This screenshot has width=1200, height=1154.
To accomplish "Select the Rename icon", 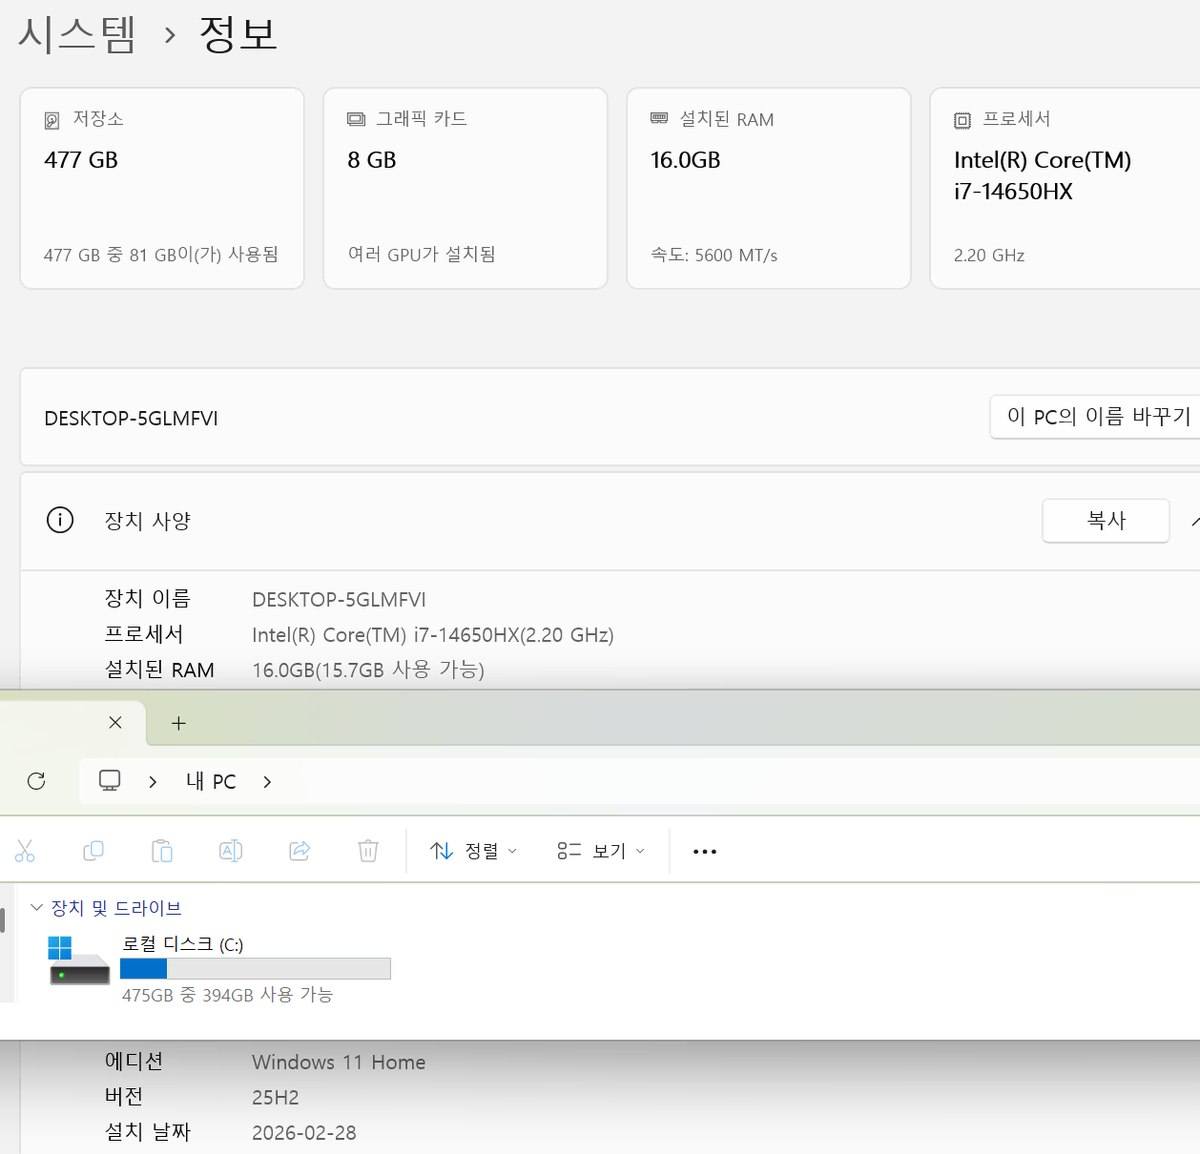I will (230, 850).
